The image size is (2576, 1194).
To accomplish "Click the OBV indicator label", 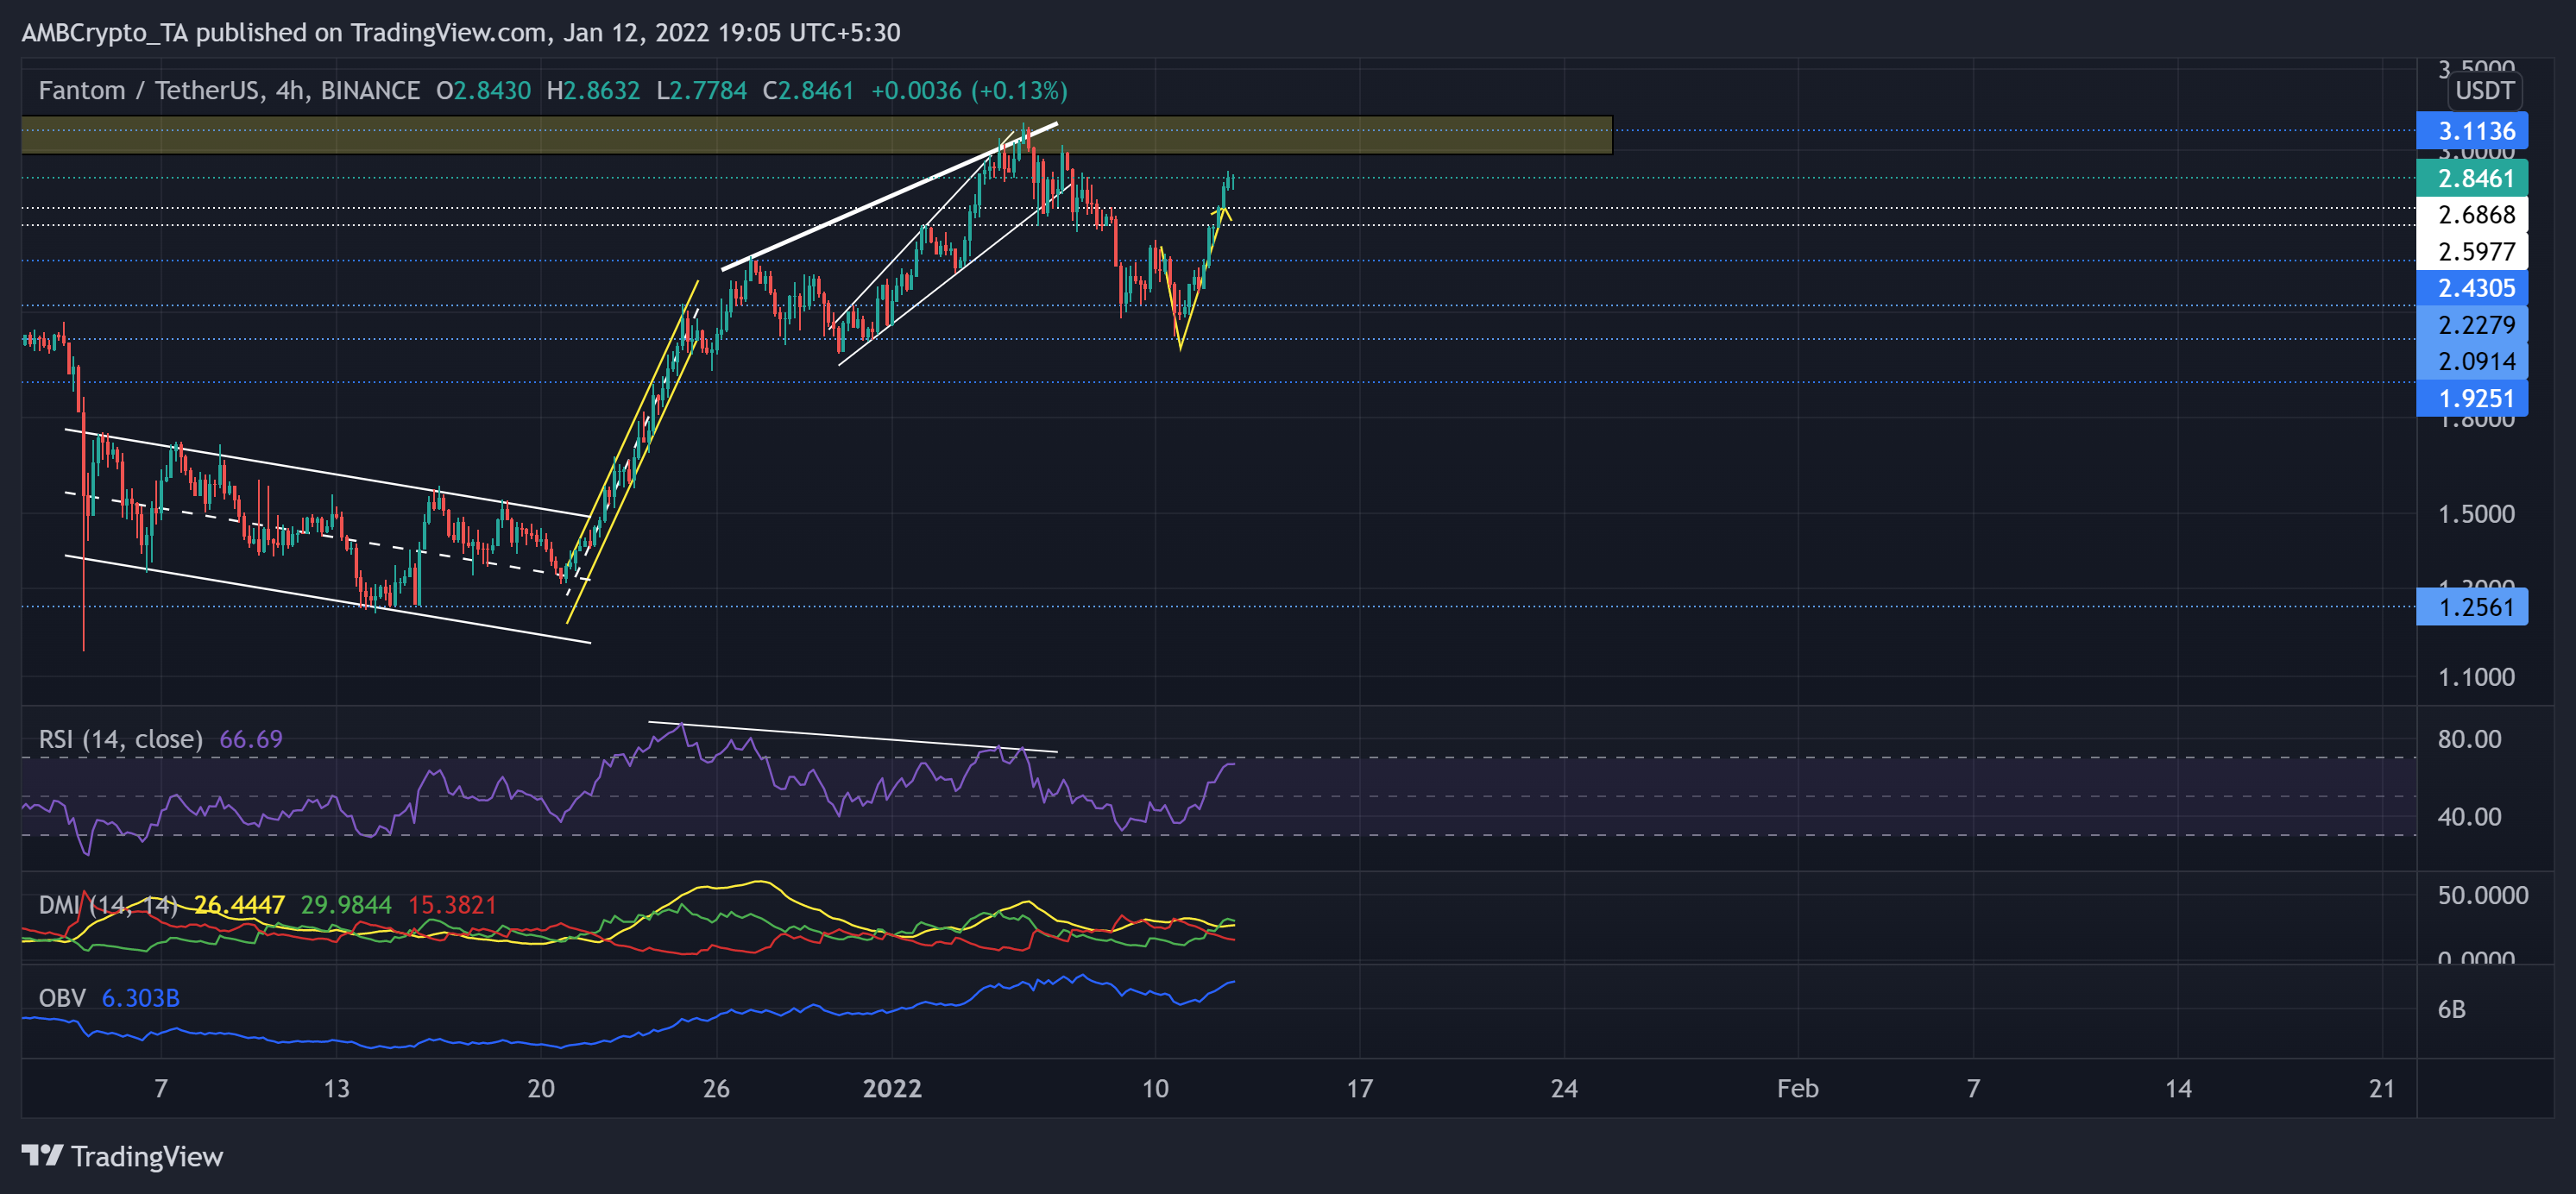I will [x=62, y=998].
